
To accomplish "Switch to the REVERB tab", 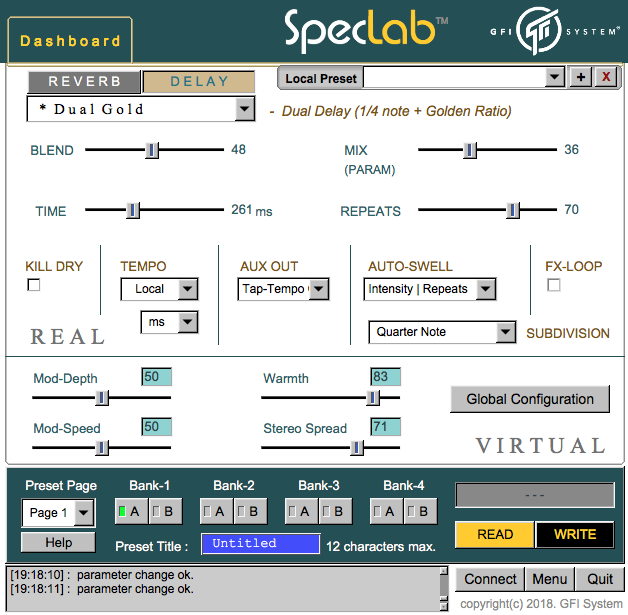I will tap(85, 81).
